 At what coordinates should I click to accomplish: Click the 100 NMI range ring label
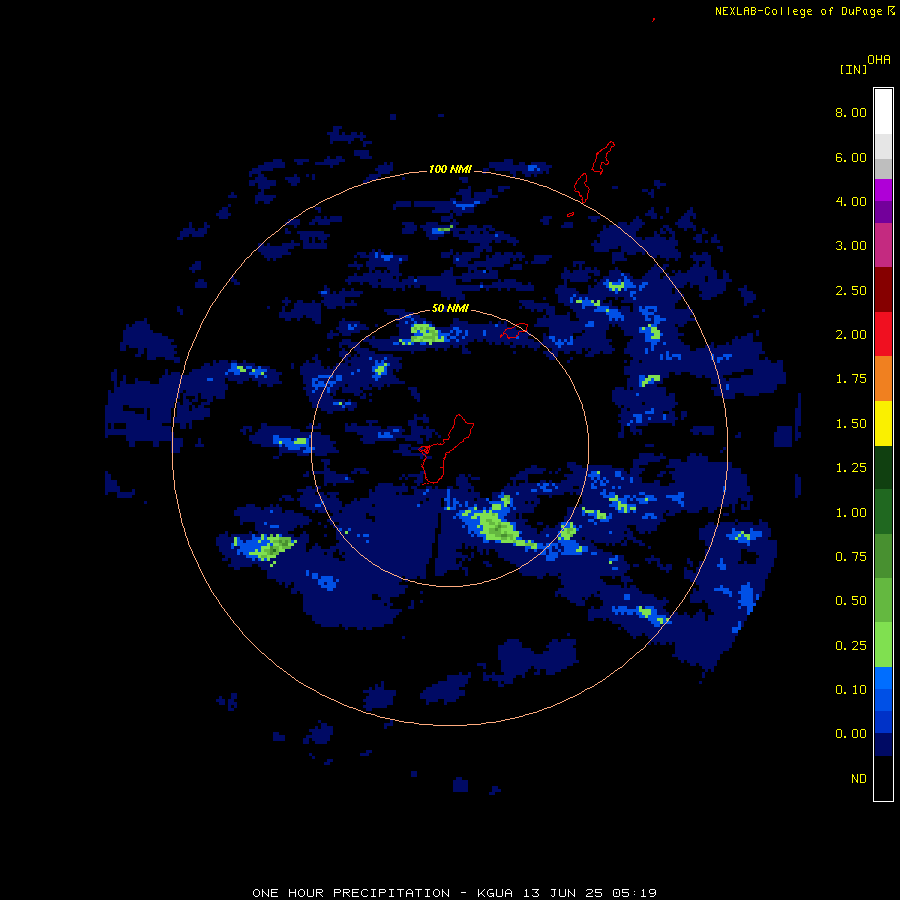(x=450, y=169)
